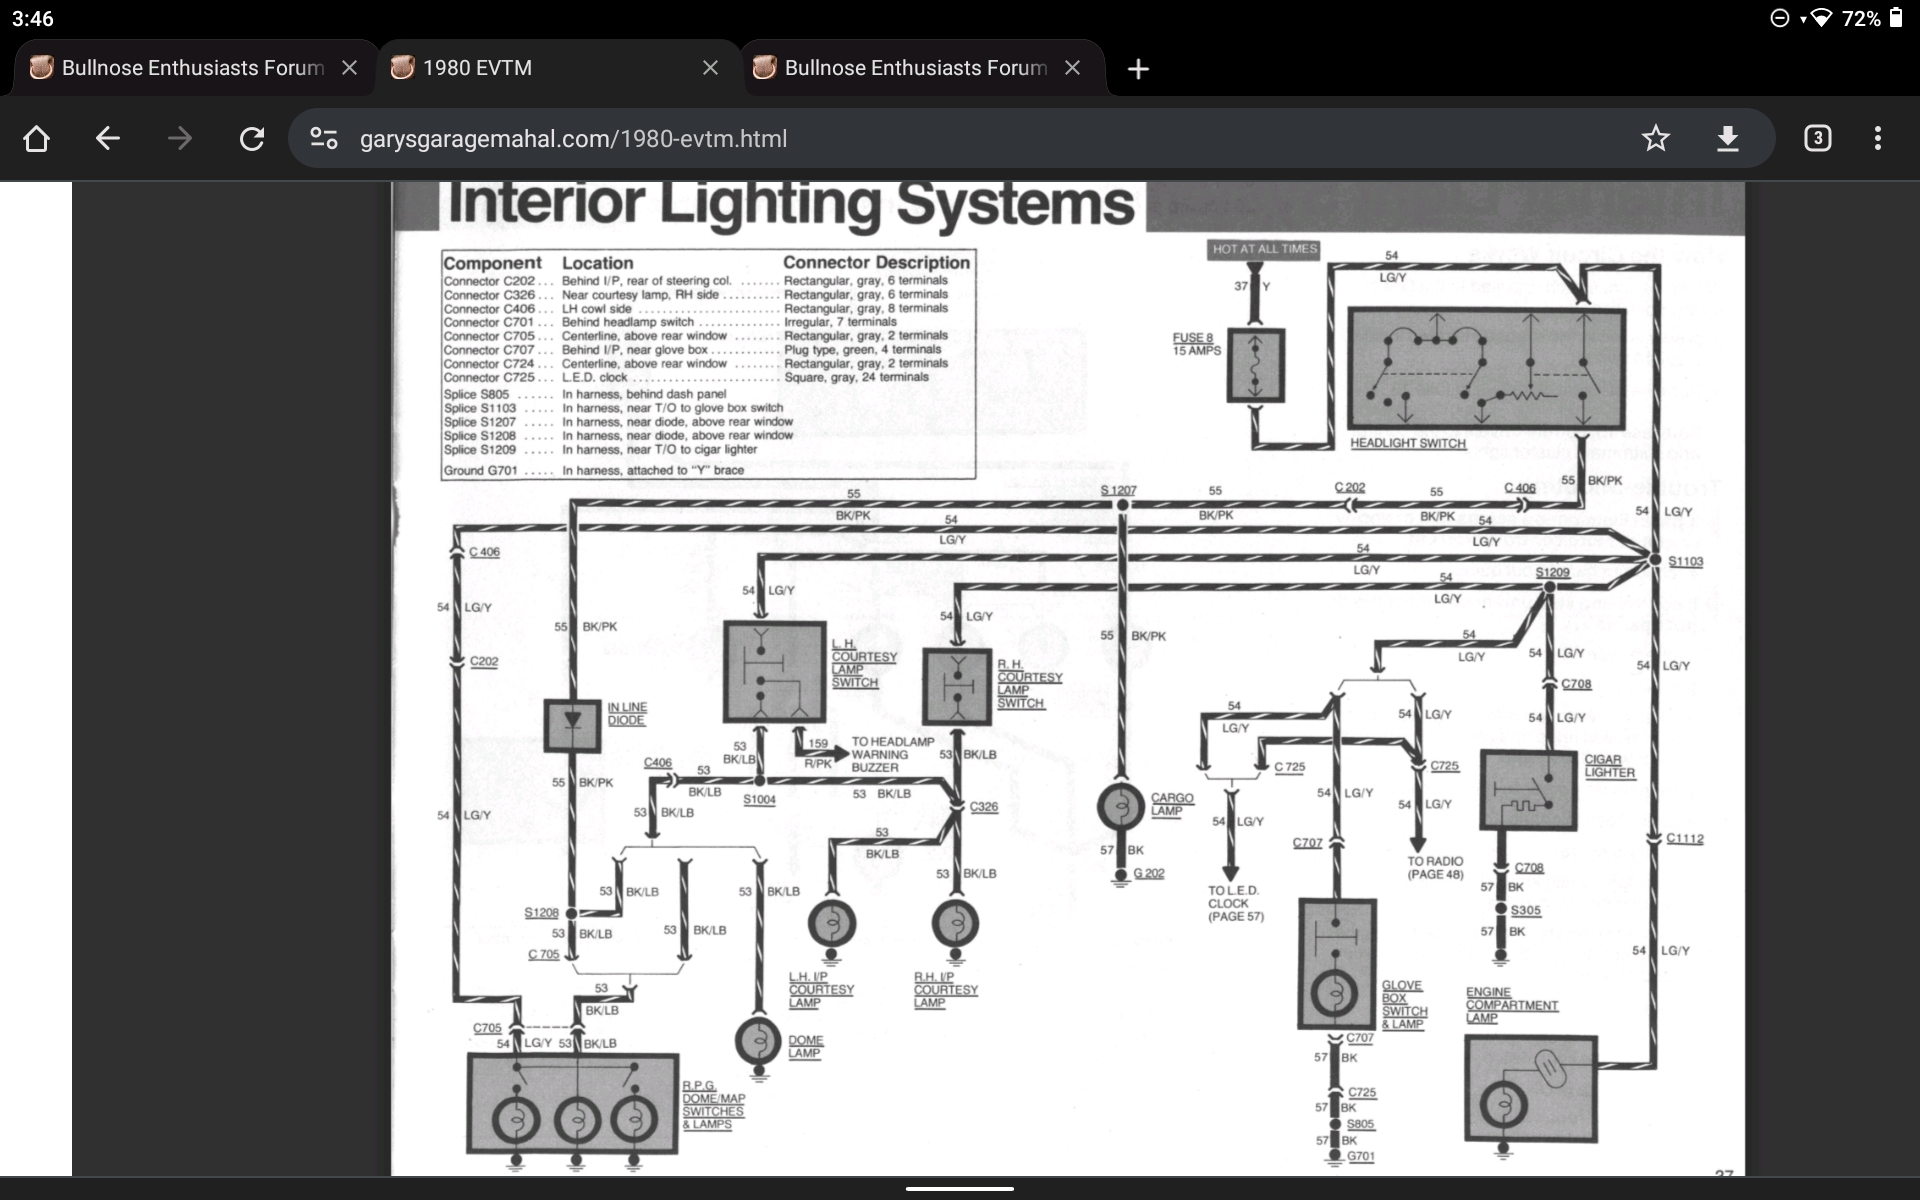Bookmark page with the star icon
Viewport: 1920px width, 1200px height.
coord(1655,138)
